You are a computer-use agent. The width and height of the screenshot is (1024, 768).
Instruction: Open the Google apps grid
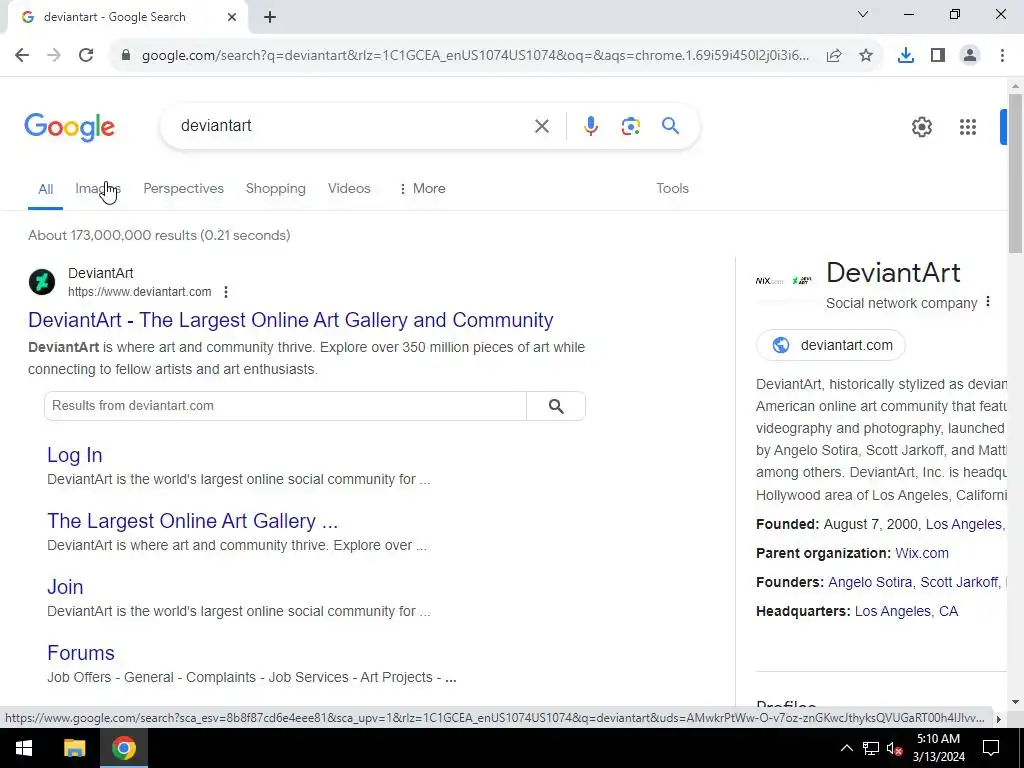(x=968, y=127)
